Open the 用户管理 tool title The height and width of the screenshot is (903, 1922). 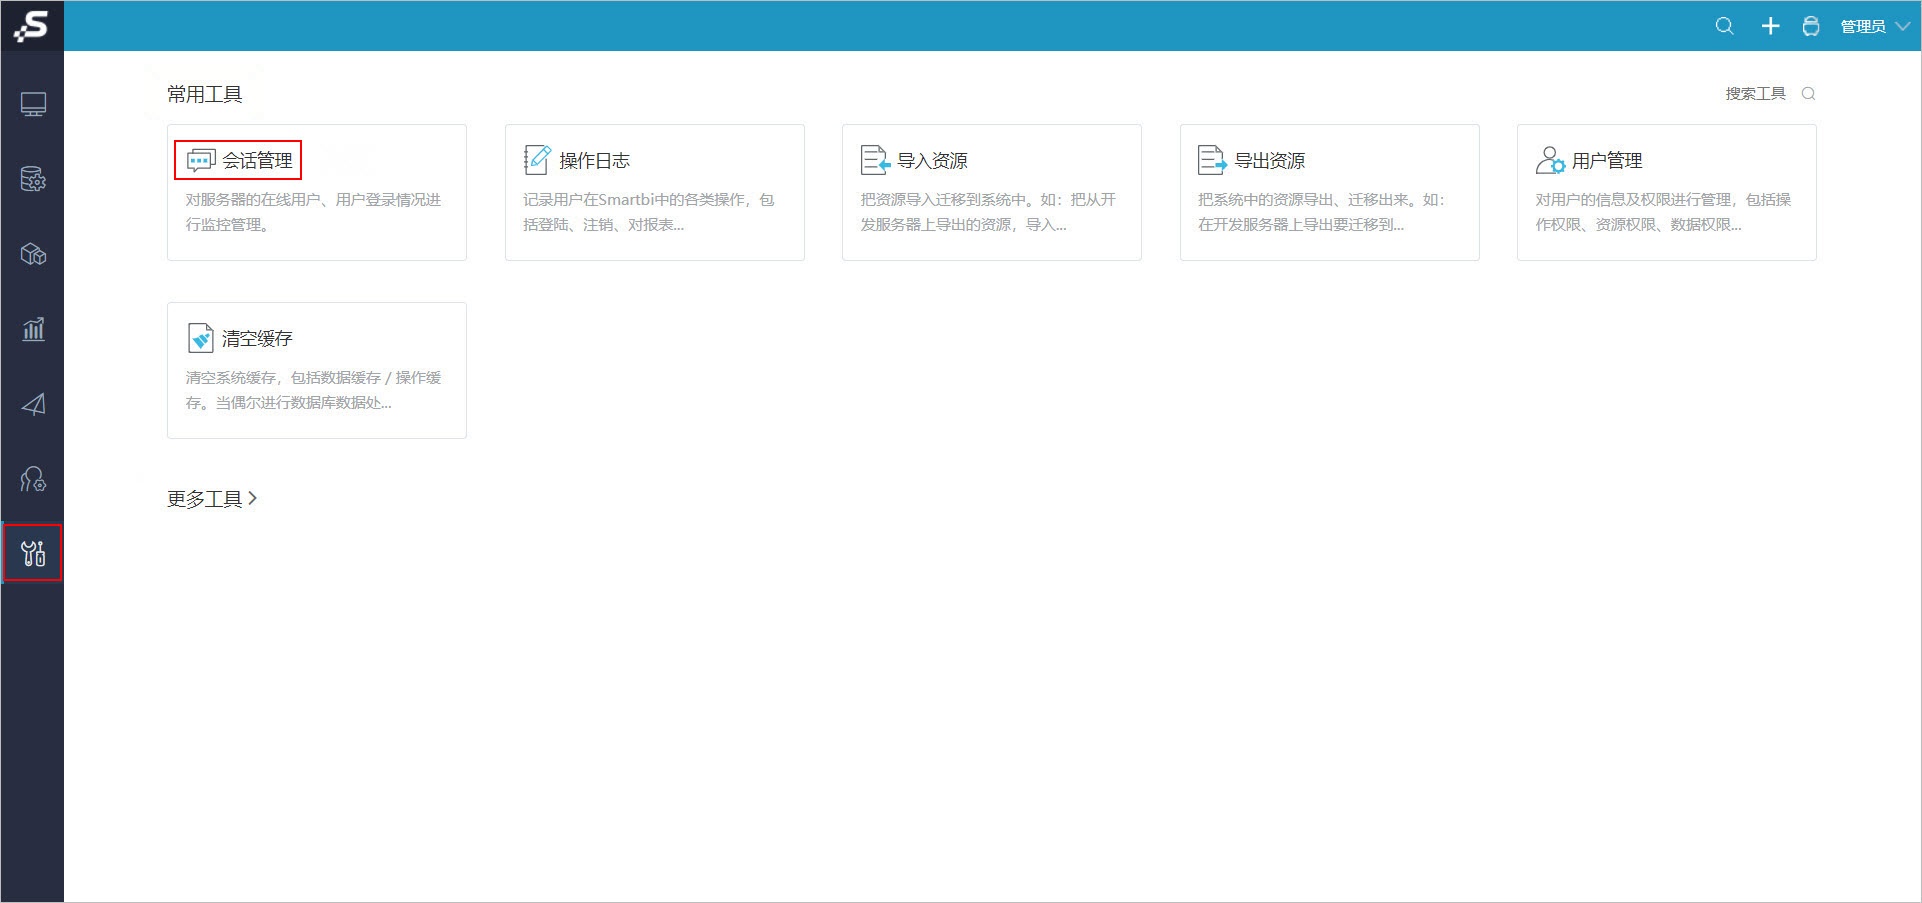tap(1607, 160)
